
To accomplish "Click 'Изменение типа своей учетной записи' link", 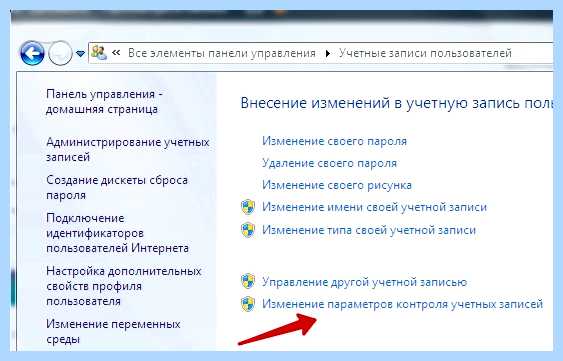I will click(369, 230).
